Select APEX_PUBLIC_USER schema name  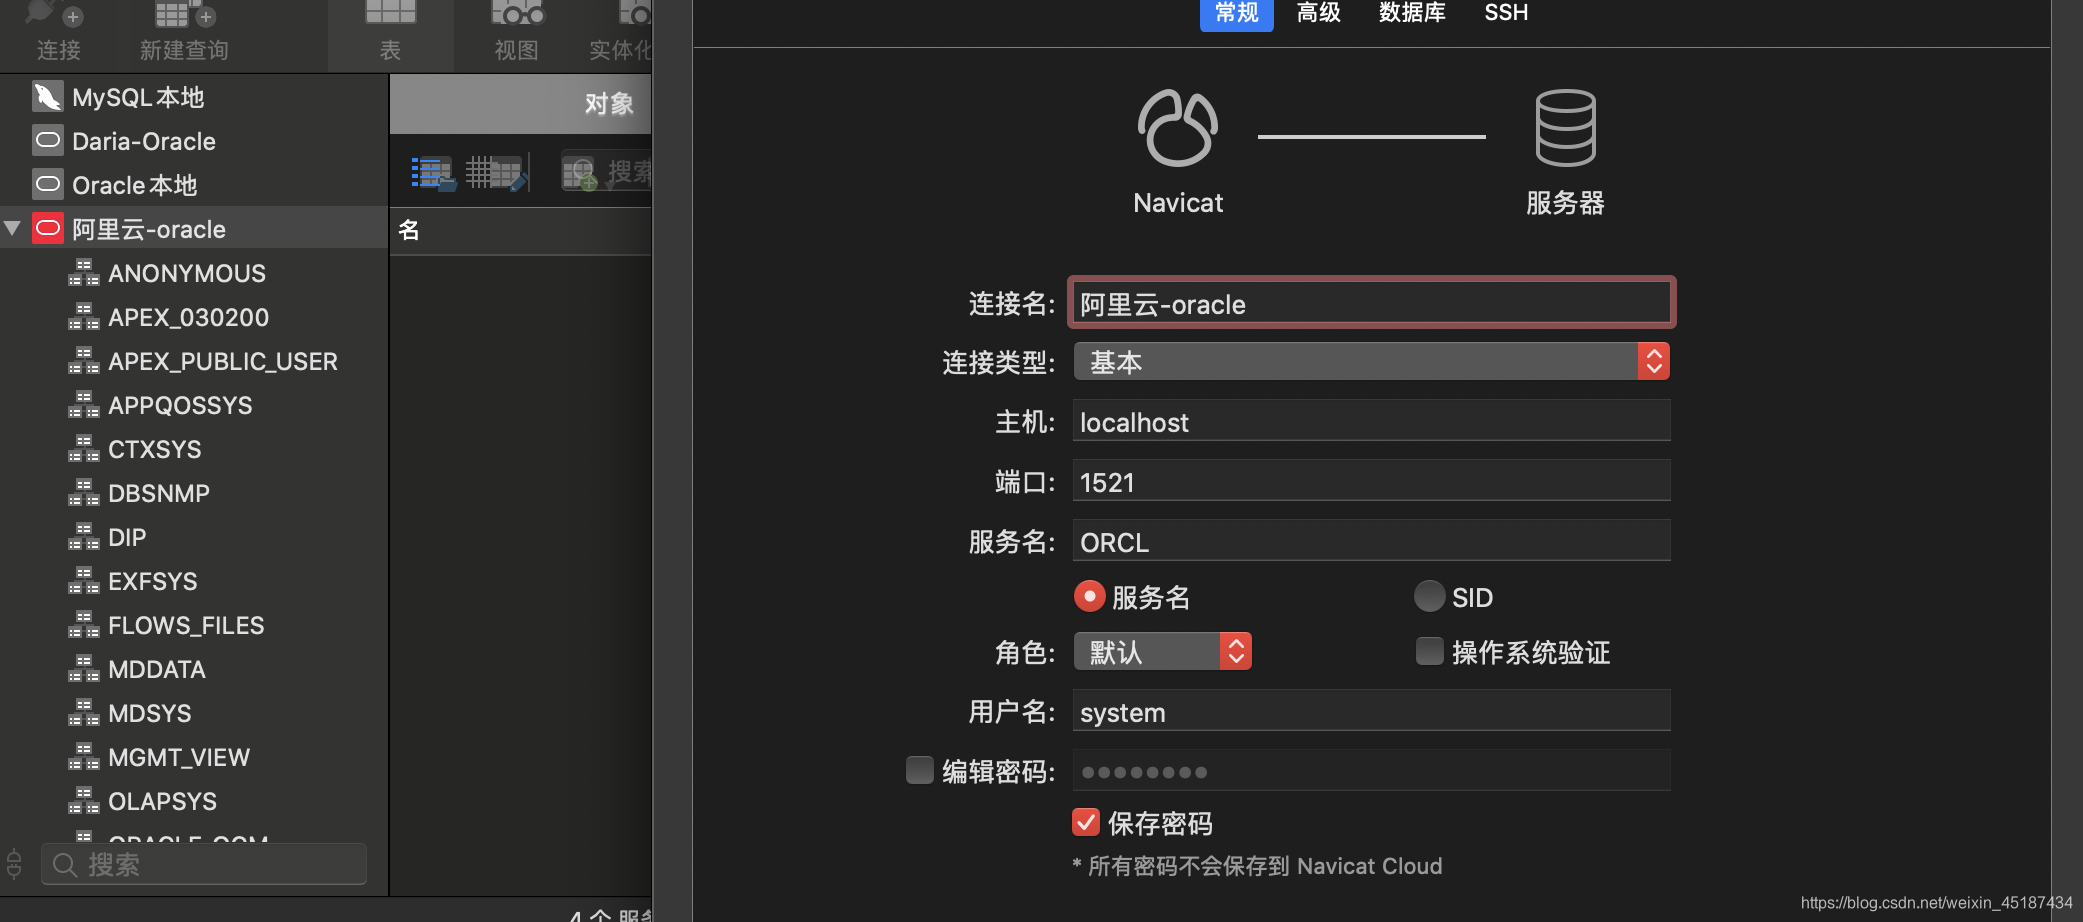(223, 362)
